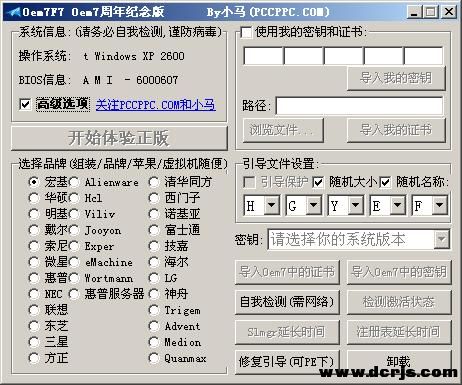Click the first key segment input box
This screenshot has height=385, width=462.
point(263,56)
